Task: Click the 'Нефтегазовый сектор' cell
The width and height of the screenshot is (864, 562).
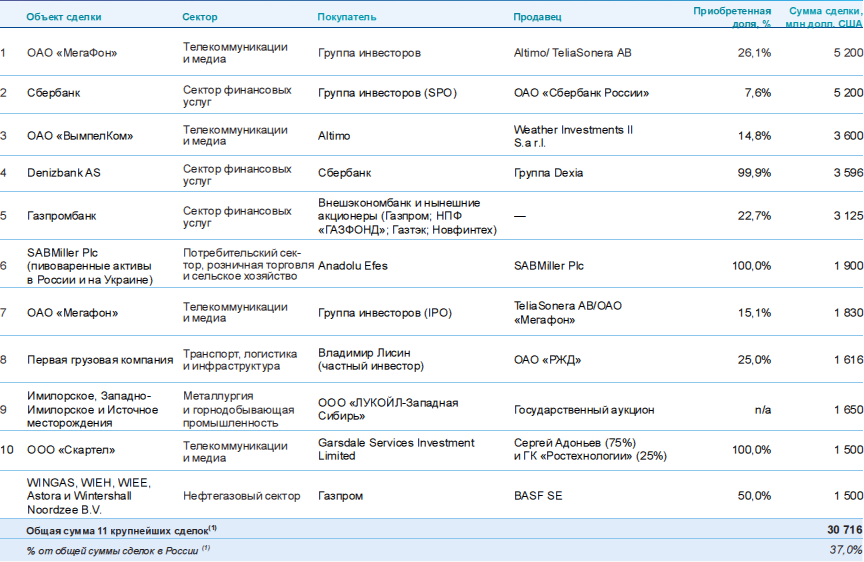Action: pyautogui.click(x=241, y=496)
